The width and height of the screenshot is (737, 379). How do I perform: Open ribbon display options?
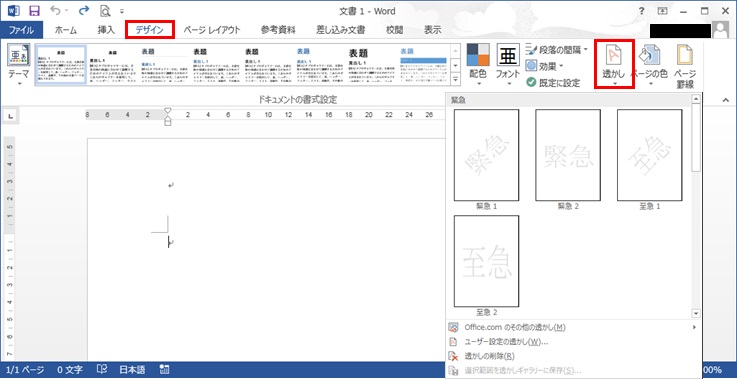coord(663,11)
